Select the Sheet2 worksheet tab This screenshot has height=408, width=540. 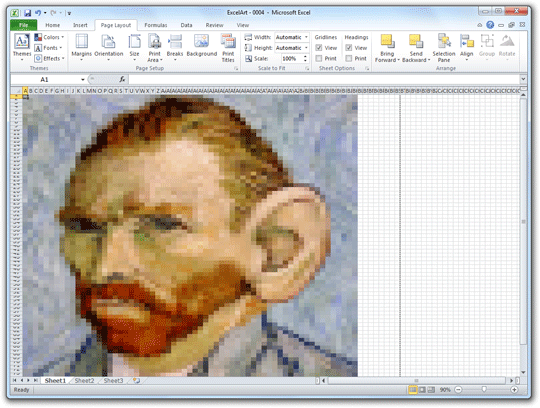[x=84, y=380]
